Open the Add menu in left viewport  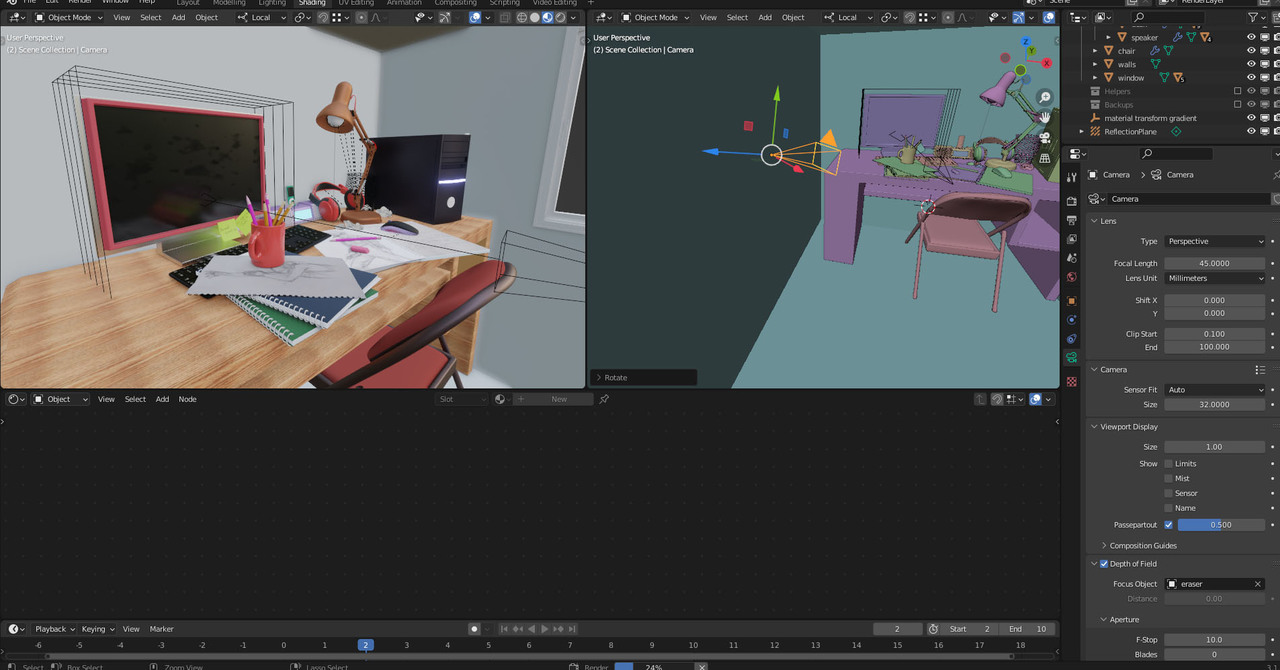tap(178, 17)
